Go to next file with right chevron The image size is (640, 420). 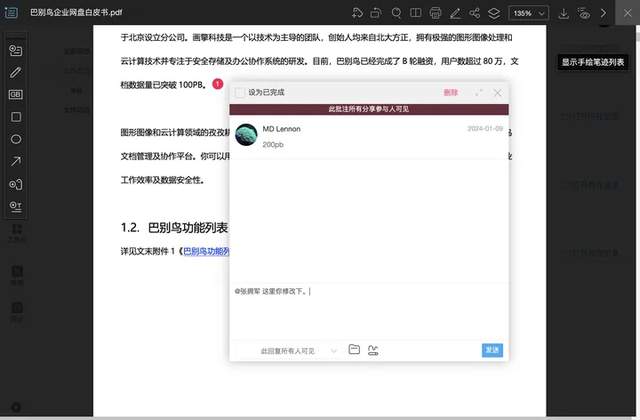click(603, 13)
